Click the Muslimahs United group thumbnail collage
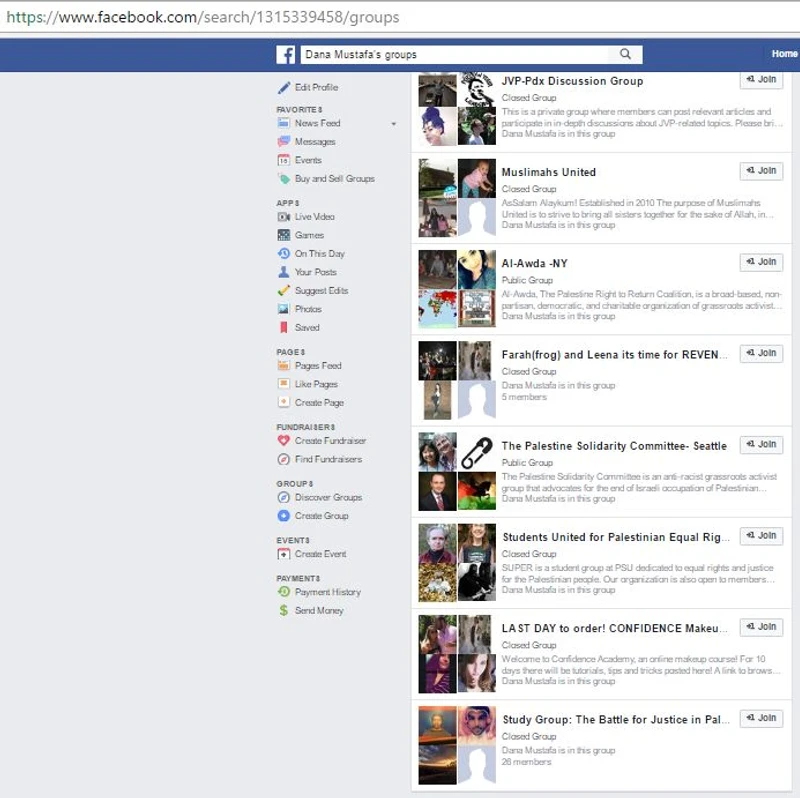Image resolution: width=800 pixels, height=798 pixels. tap(457, 198)
